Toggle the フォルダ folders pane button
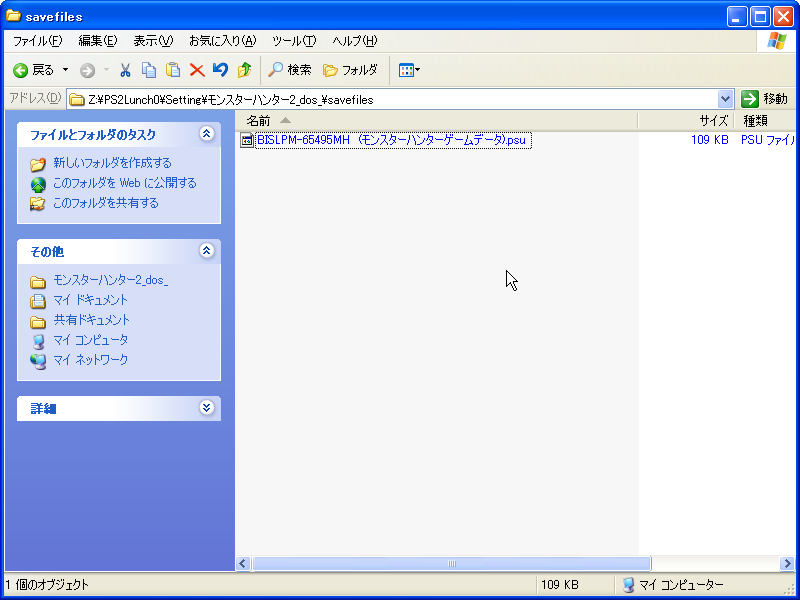This screenshot has height=600, width=800. pyautogui.click(x=350, y=70)
